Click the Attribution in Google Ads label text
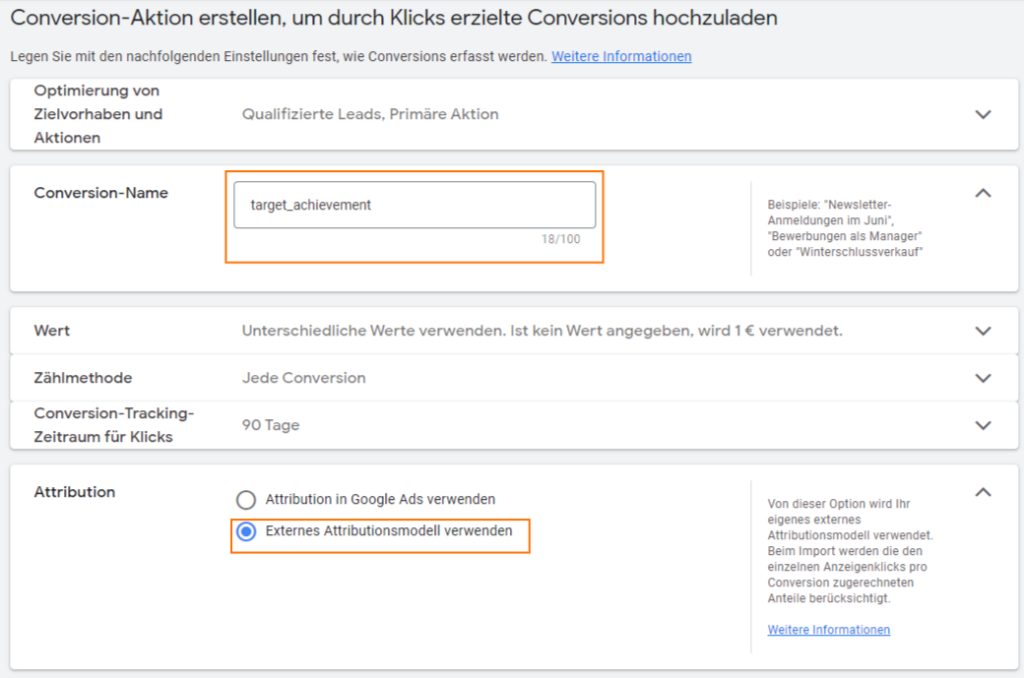 tap(380, 499)
